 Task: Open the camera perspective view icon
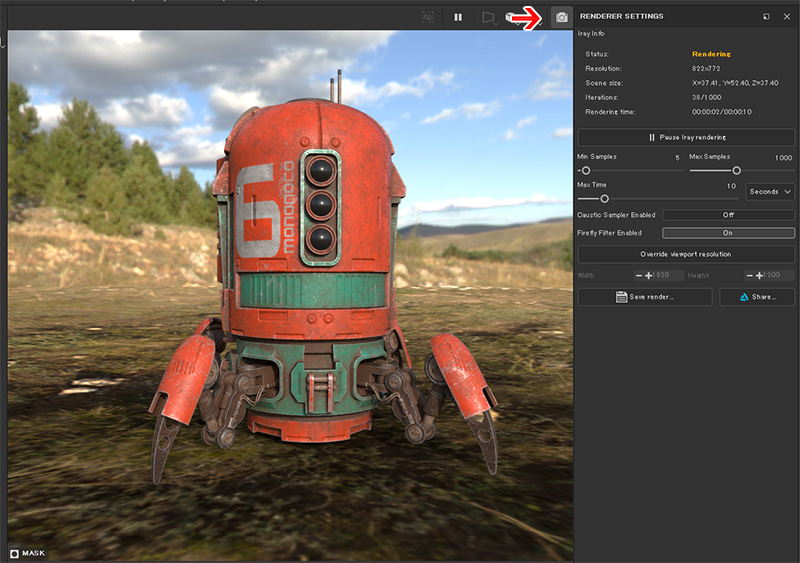tap(487, 17)
